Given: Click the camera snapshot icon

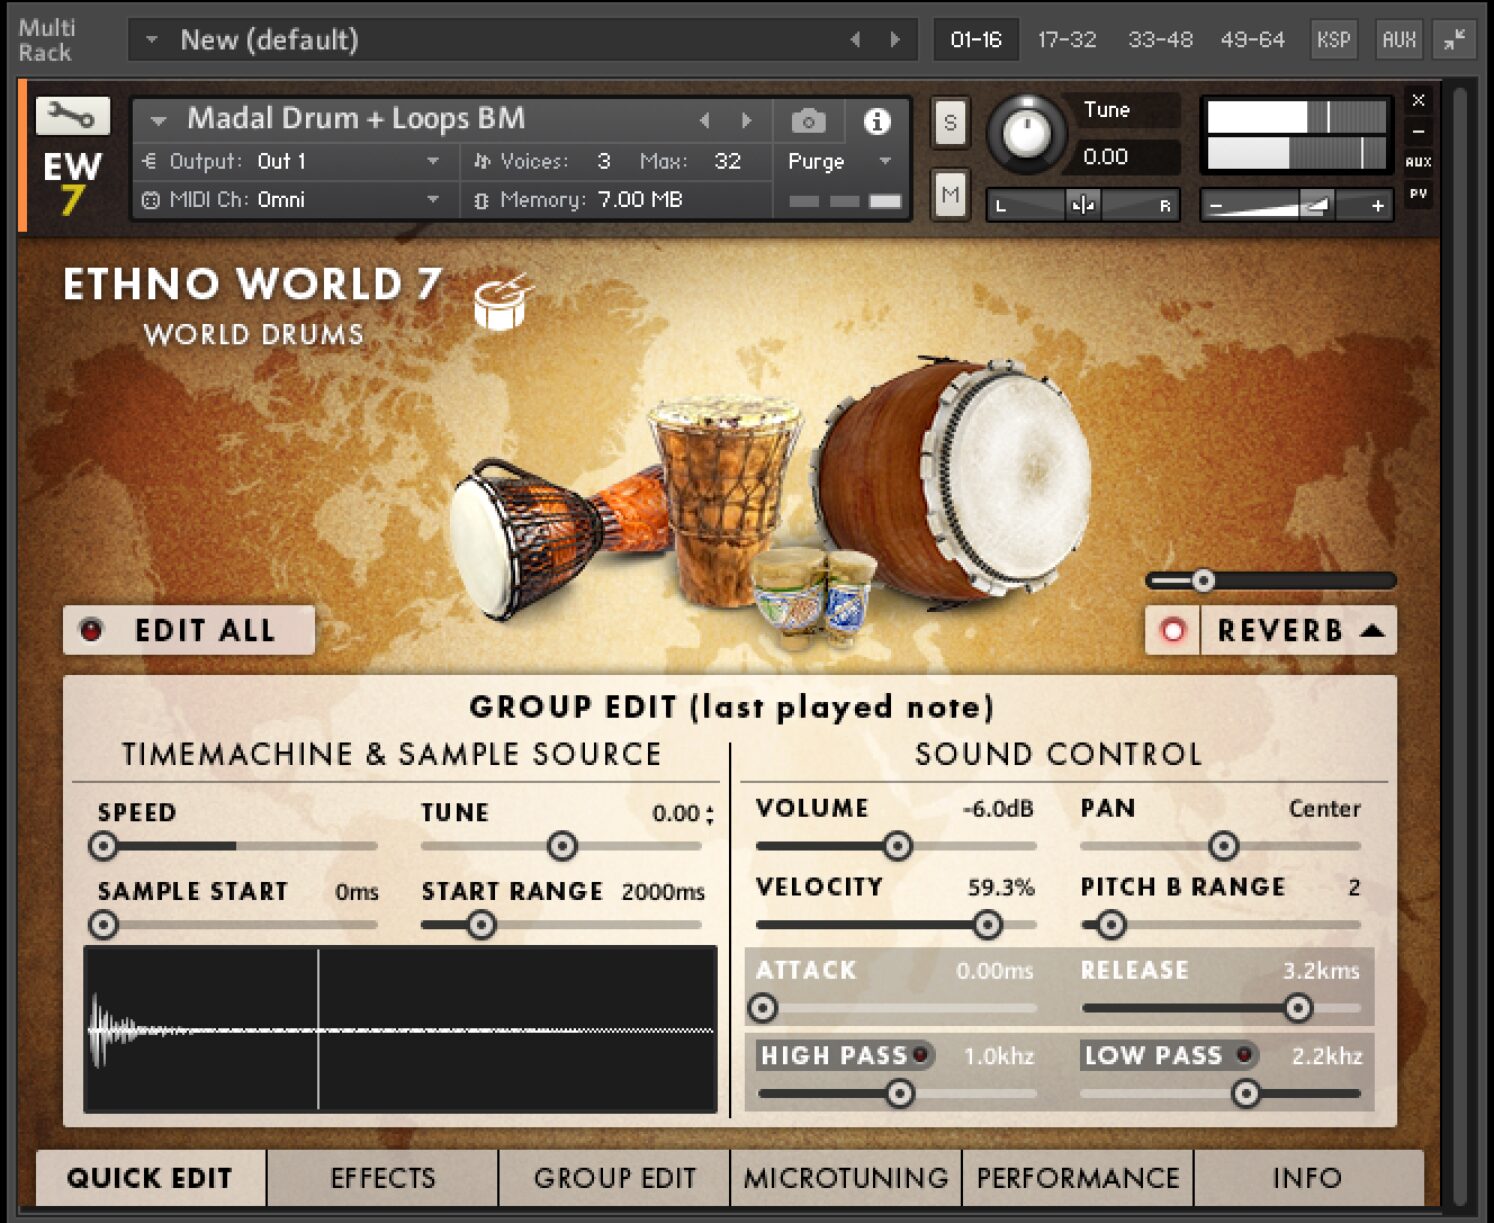Looking at the screenshot, I should click(808, 121).
